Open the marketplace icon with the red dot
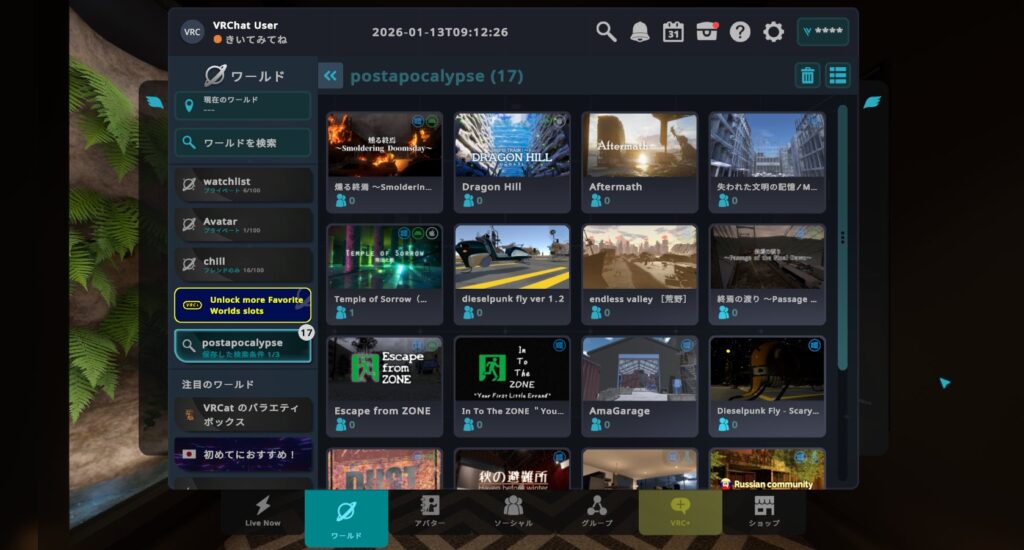This screenshot has height=550, width=1024. pyautogui.click(x=707, y=32)
